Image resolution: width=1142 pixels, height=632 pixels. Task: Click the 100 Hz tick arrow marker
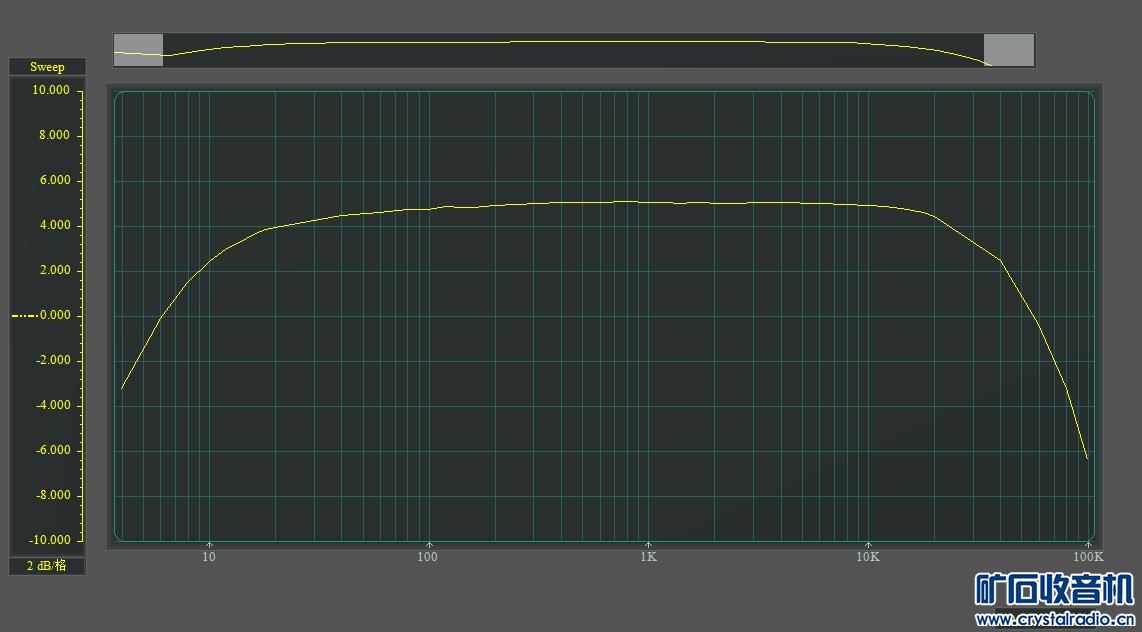[429, 545]
